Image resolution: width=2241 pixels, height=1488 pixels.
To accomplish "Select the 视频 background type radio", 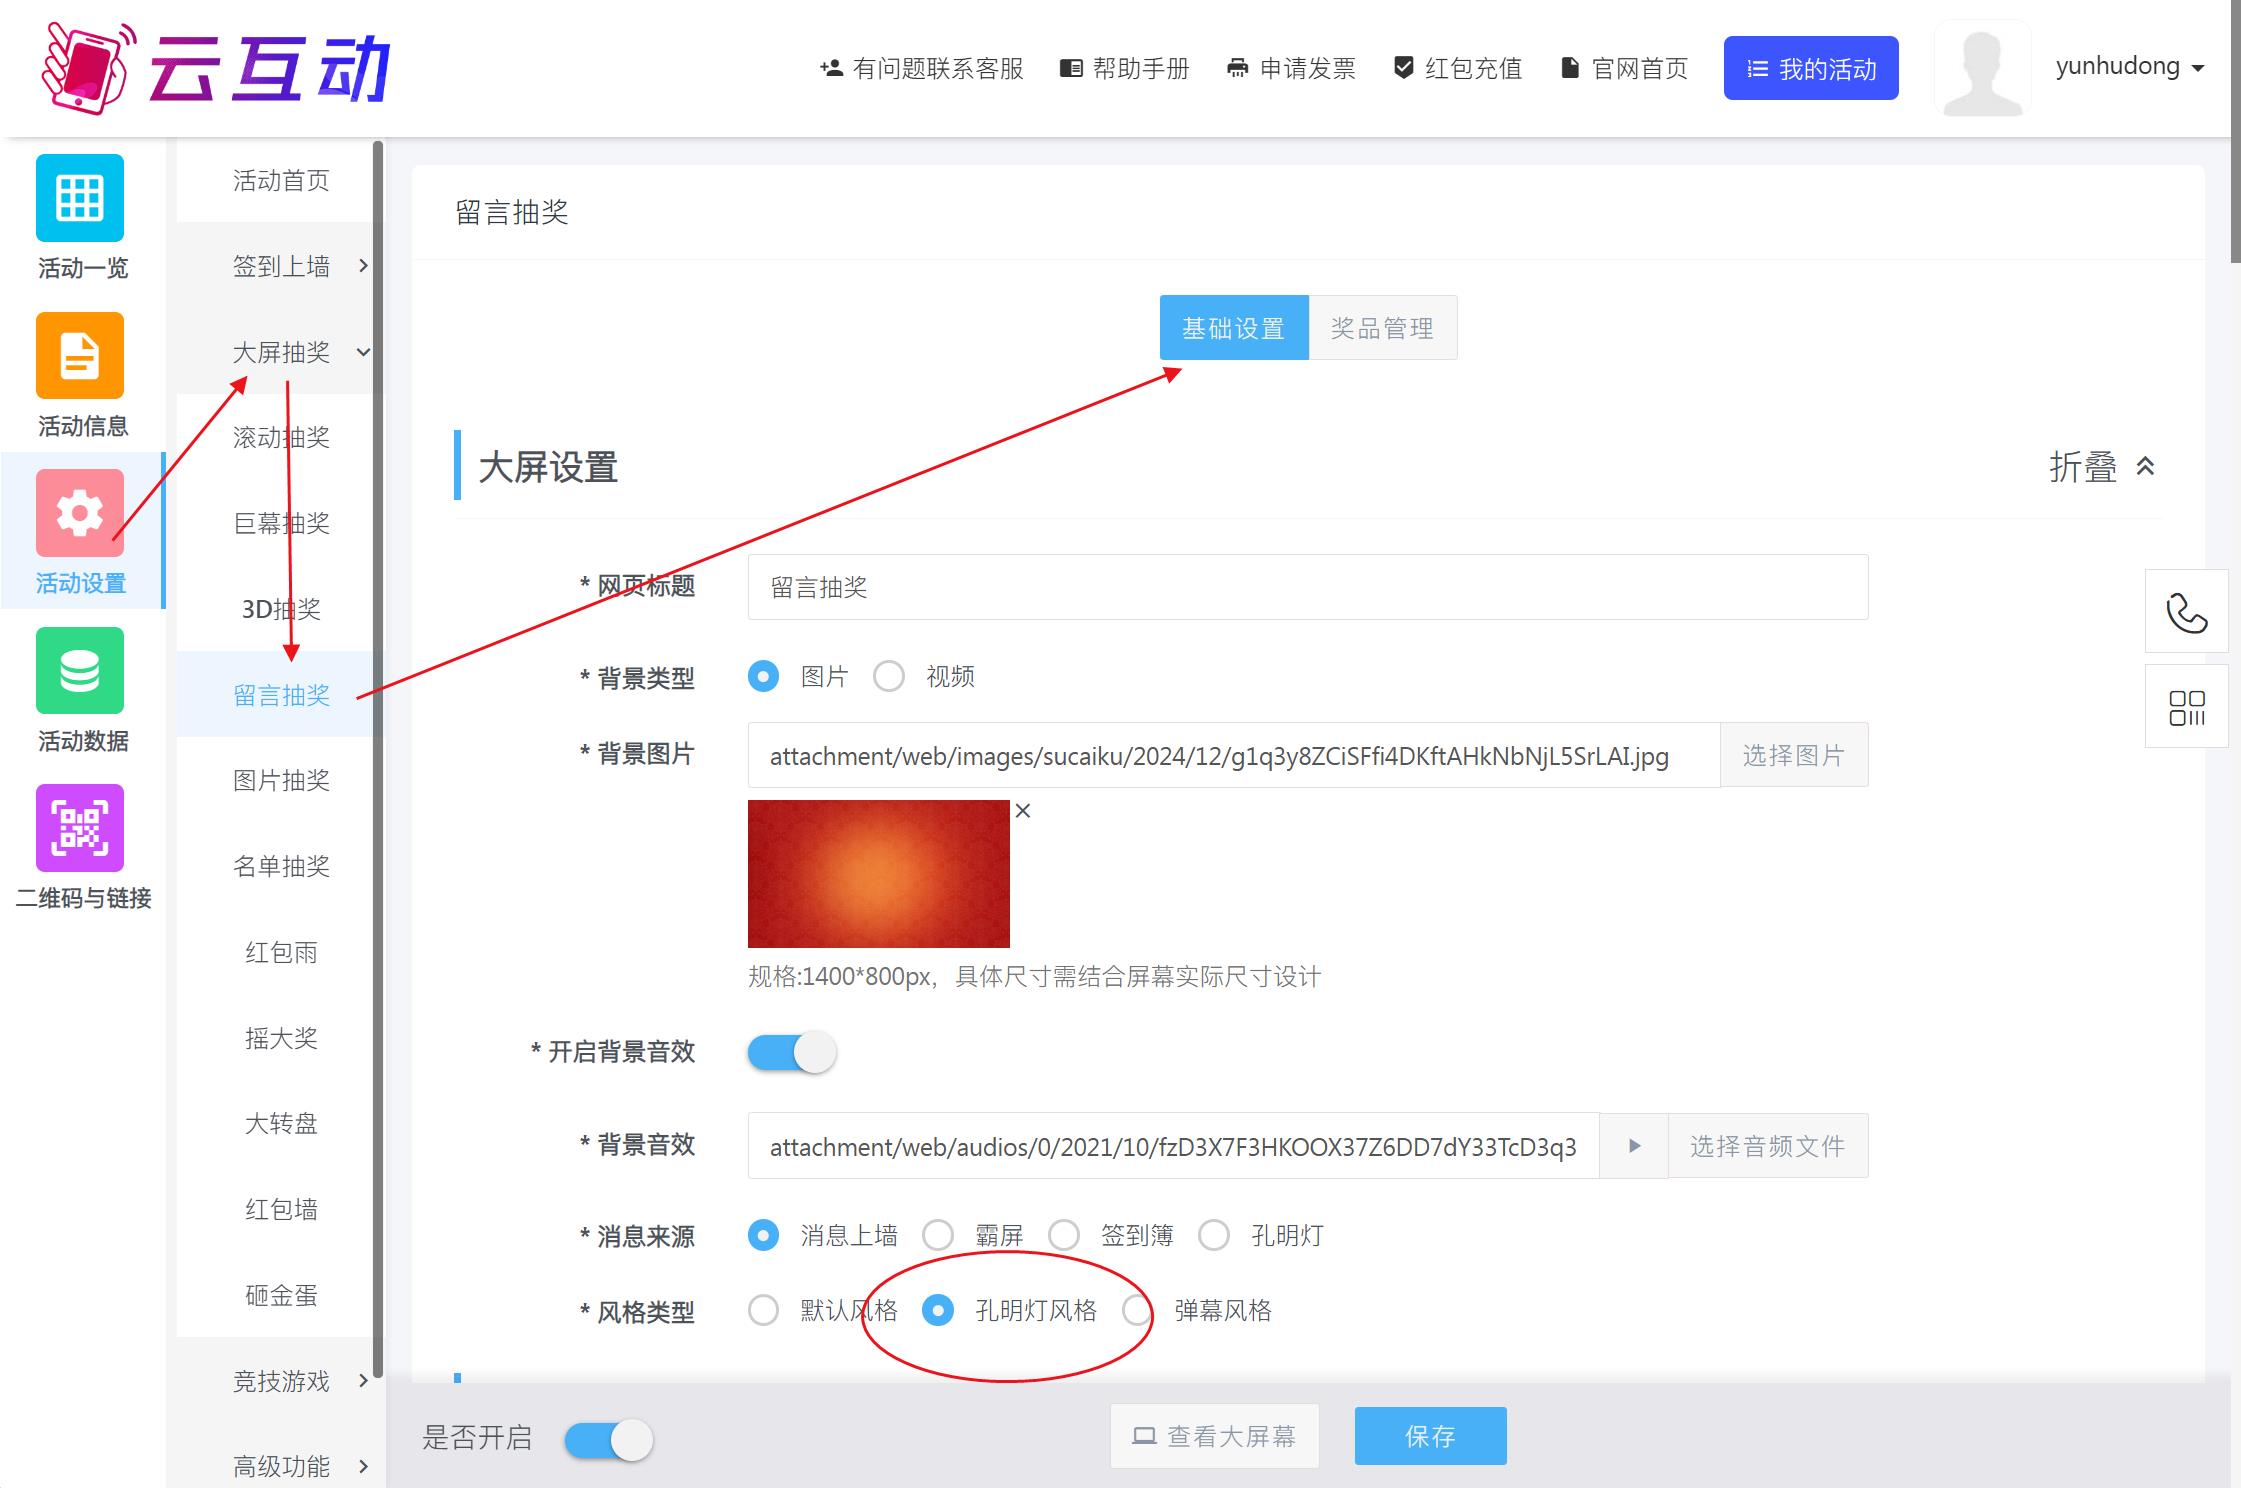I will pyautogui.click(x=889, y=677).
